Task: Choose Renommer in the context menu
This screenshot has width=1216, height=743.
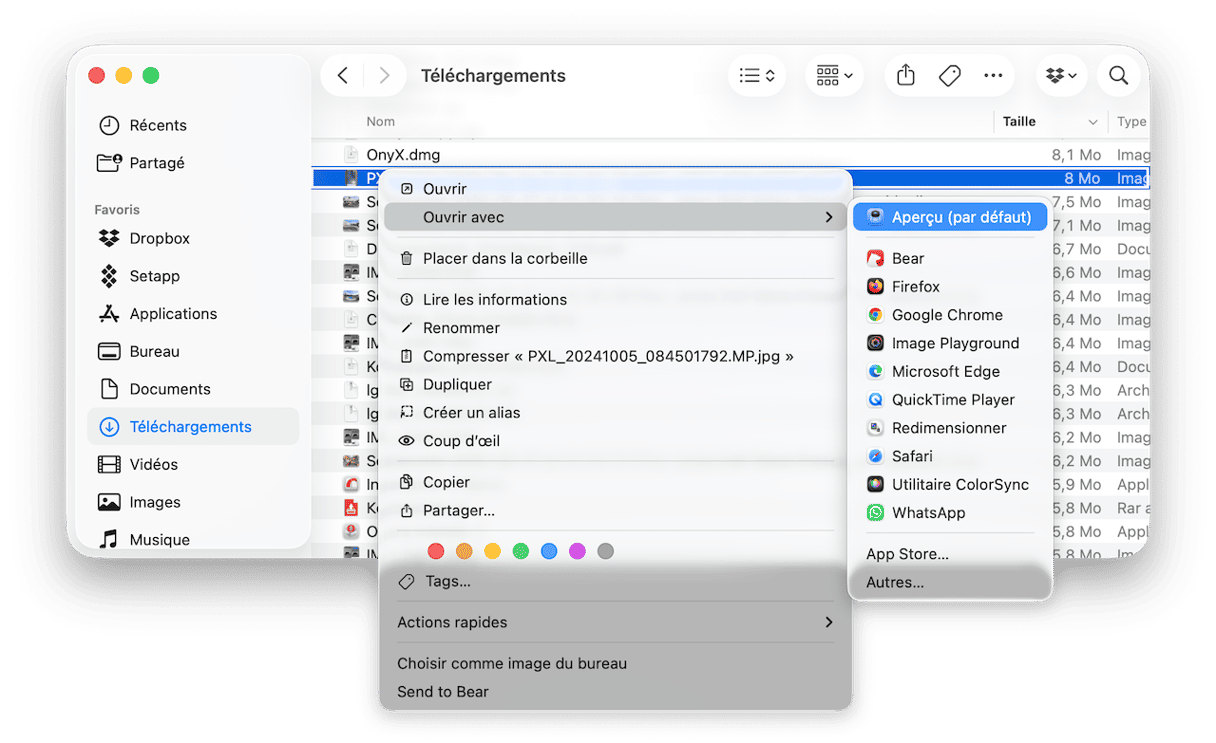Action: pyautogui.click(x=615, y=328)
